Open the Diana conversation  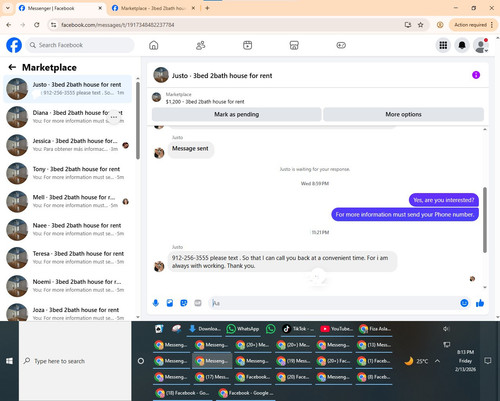(67, 117)
